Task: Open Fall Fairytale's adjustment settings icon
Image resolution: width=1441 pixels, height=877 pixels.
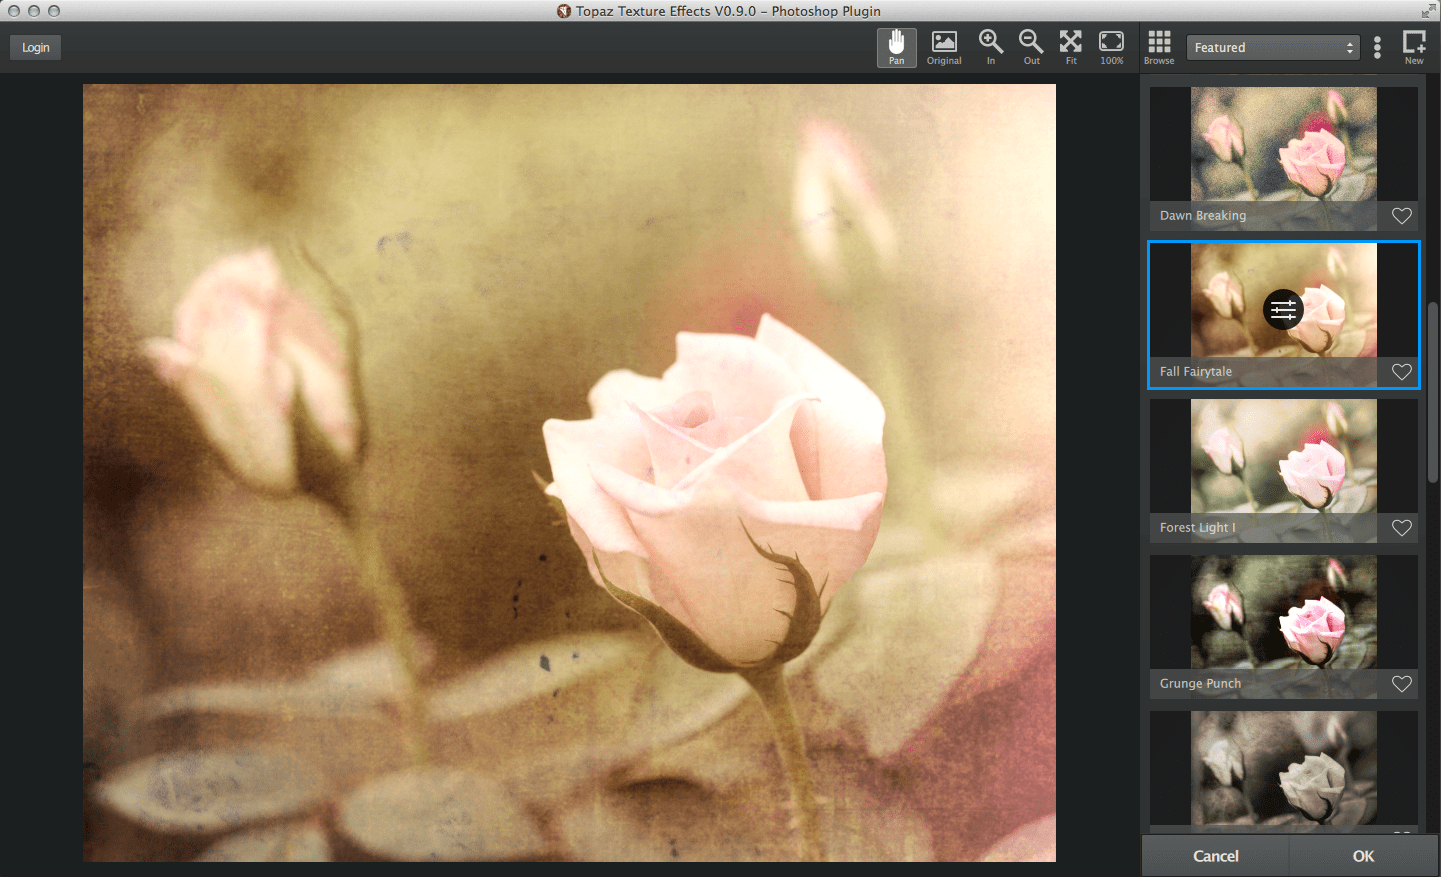Action: click(x=1283, y=310)
